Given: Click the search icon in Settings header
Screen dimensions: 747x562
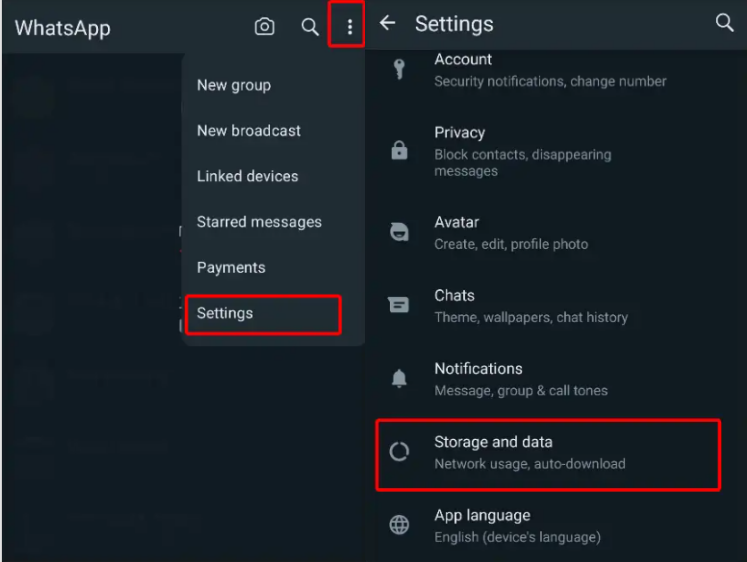Looking at the screenshot, I should (x=724, y=23).
